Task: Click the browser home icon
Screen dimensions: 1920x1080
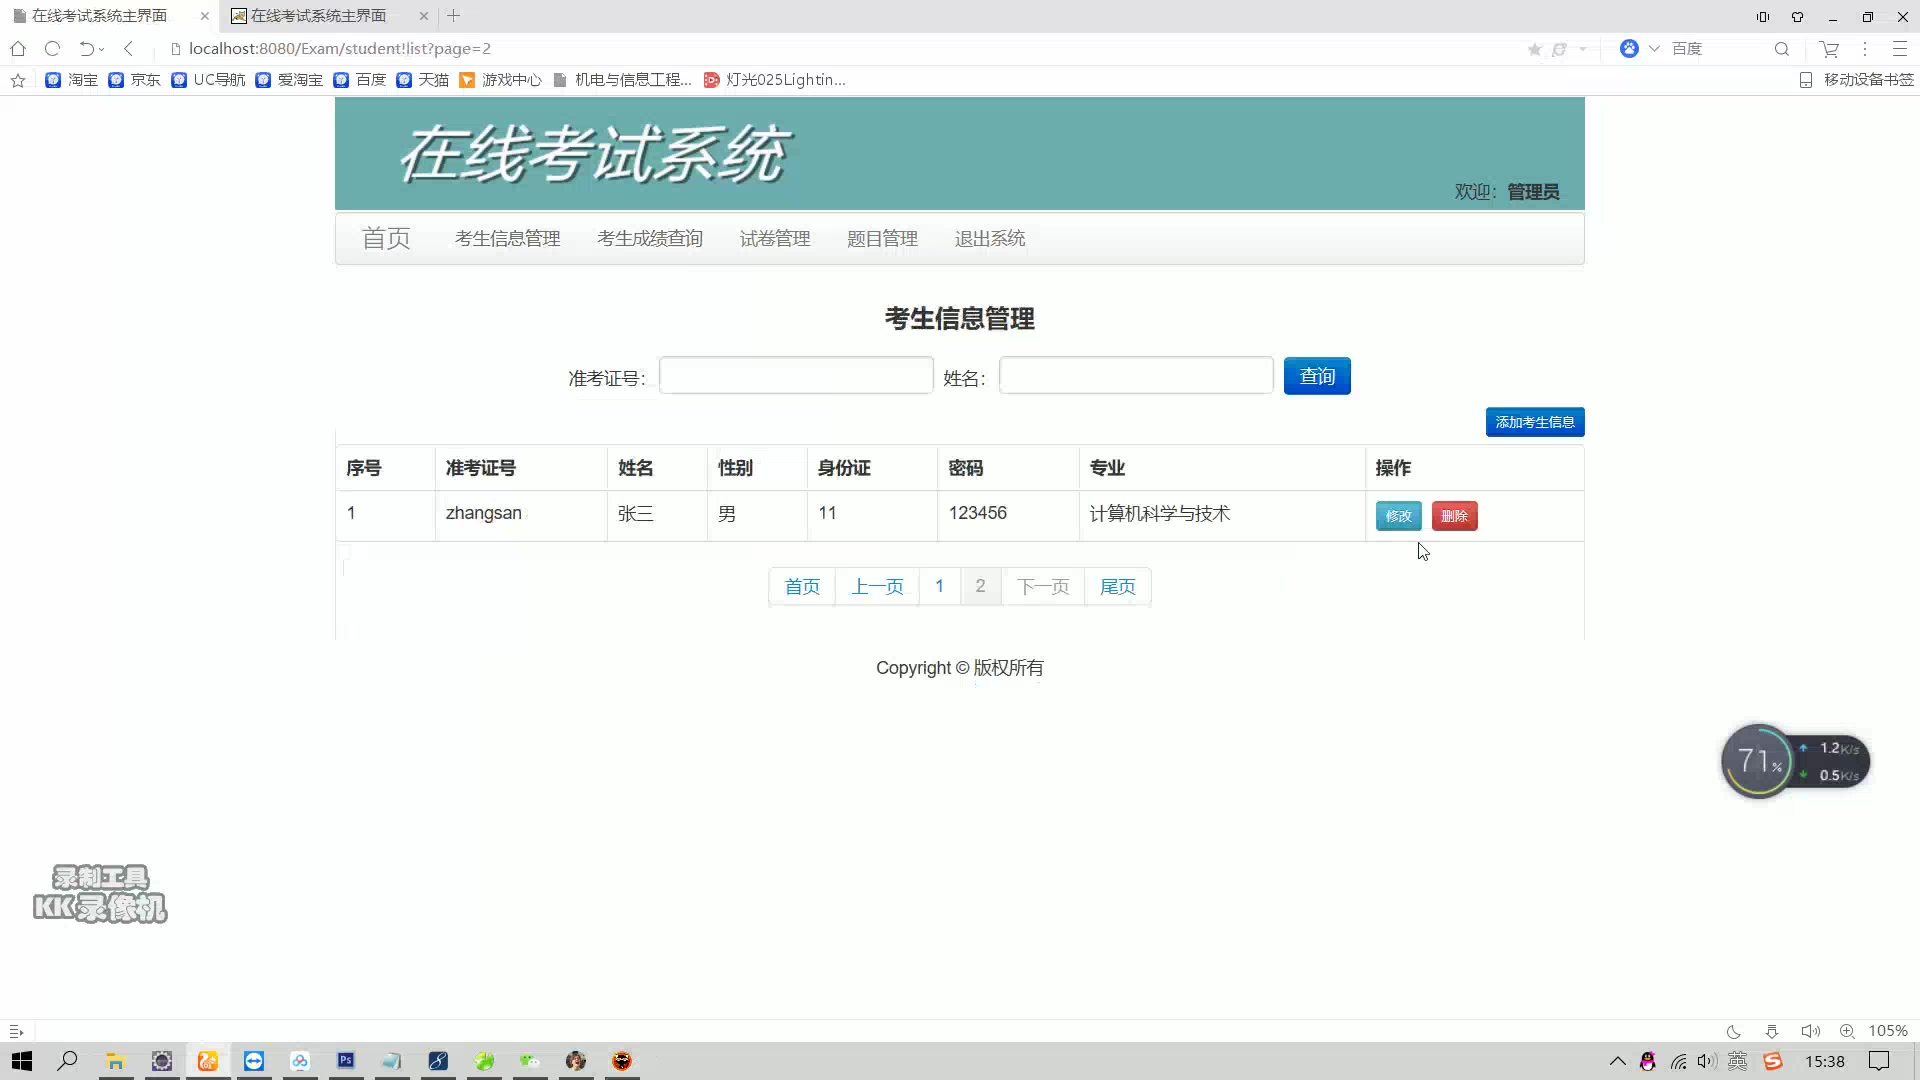Action: coord(18,48)
